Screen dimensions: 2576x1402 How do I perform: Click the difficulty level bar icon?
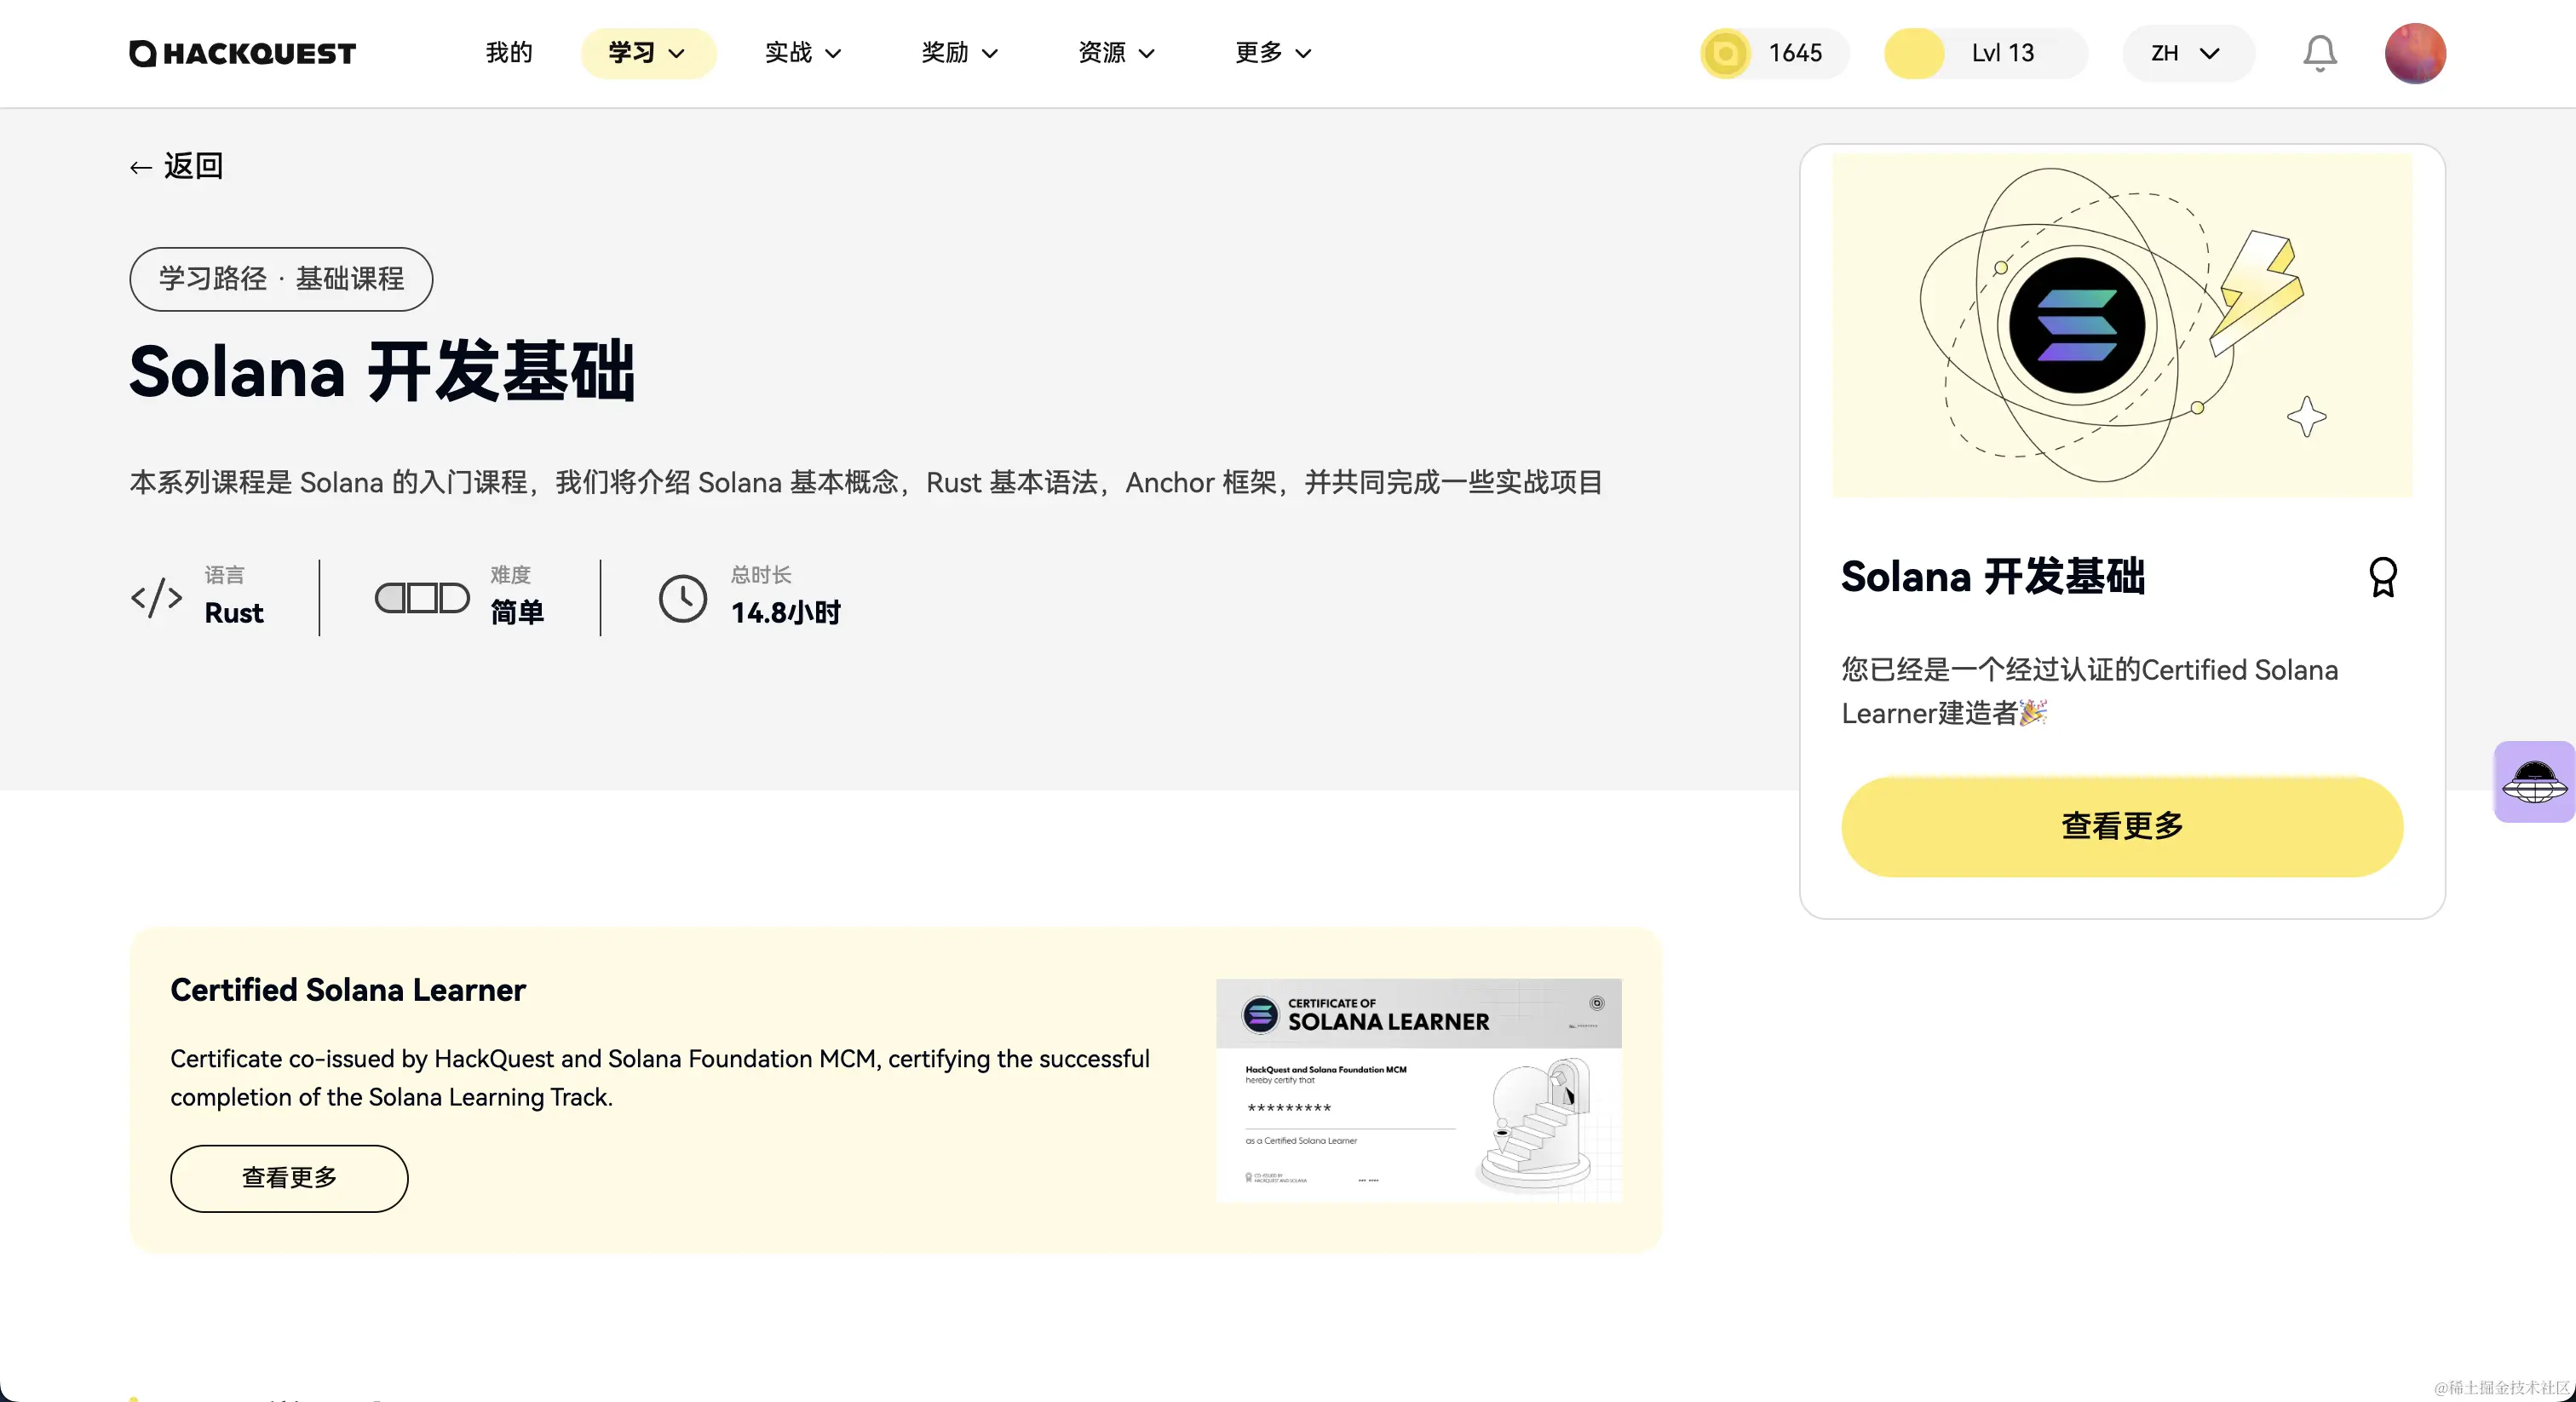(x=422, y=598)
